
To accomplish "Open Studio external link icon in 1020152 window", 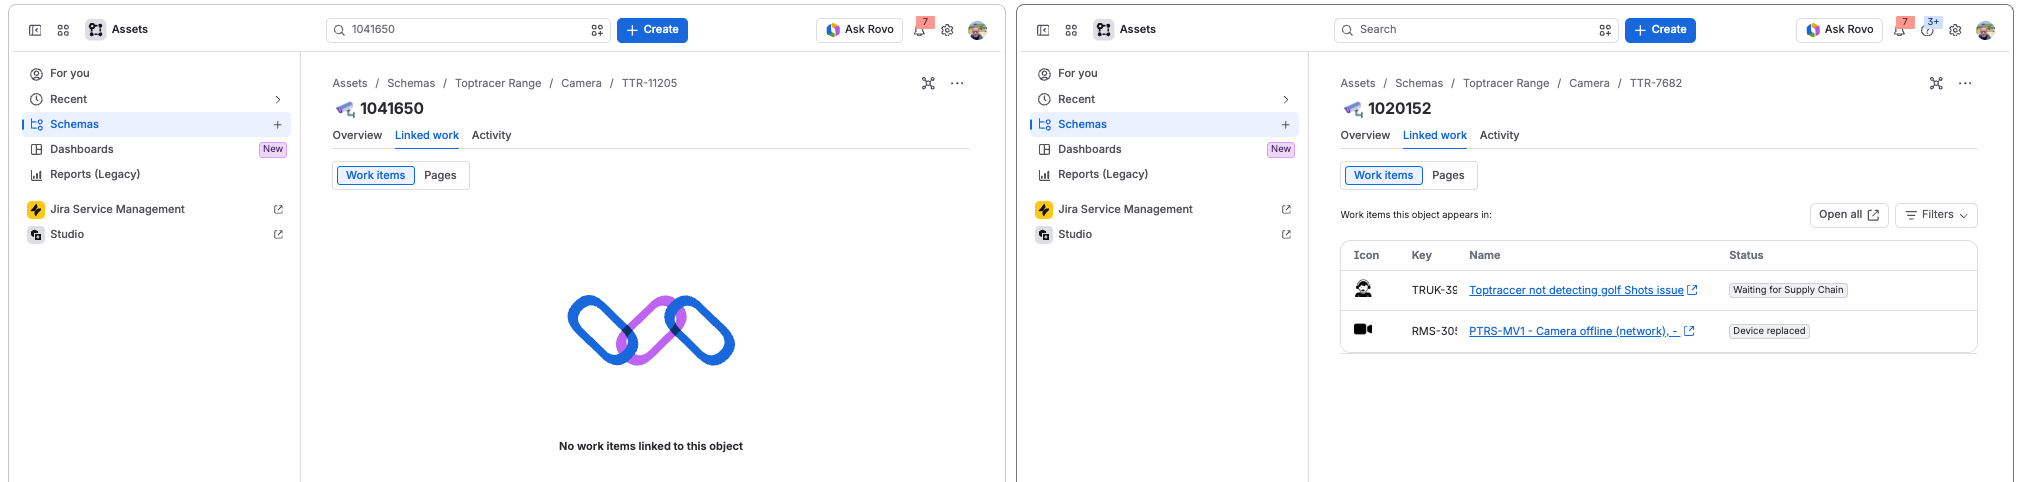I will [x=1286, y=234].
